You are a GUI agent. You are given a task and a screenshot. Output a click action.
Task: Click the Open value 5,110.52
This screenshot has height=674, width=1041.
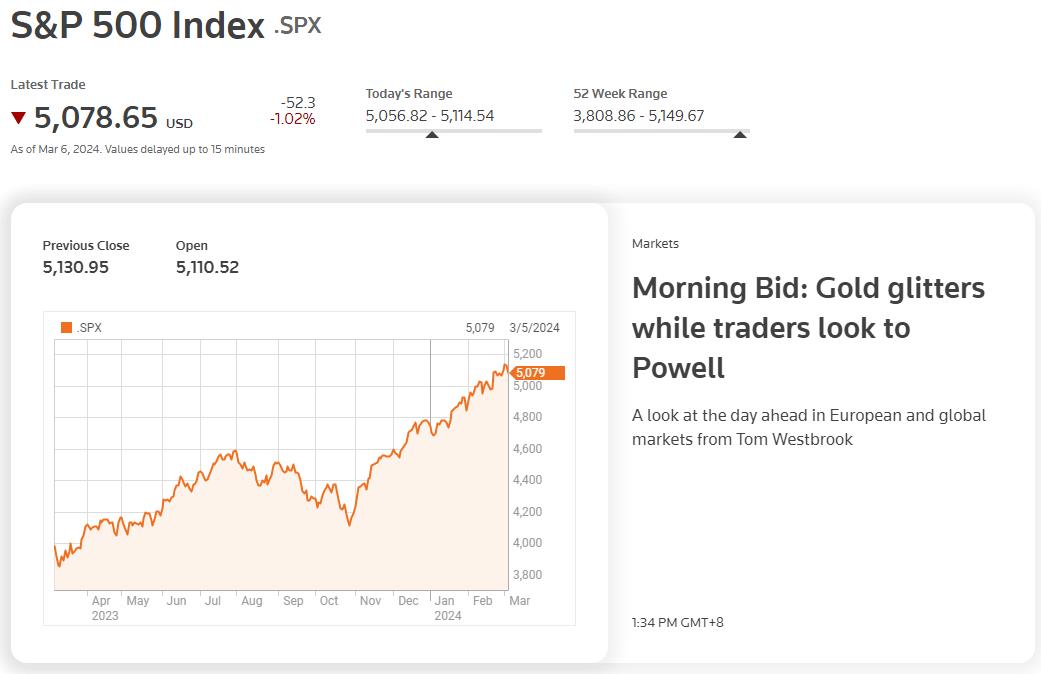tap(207, 267)
